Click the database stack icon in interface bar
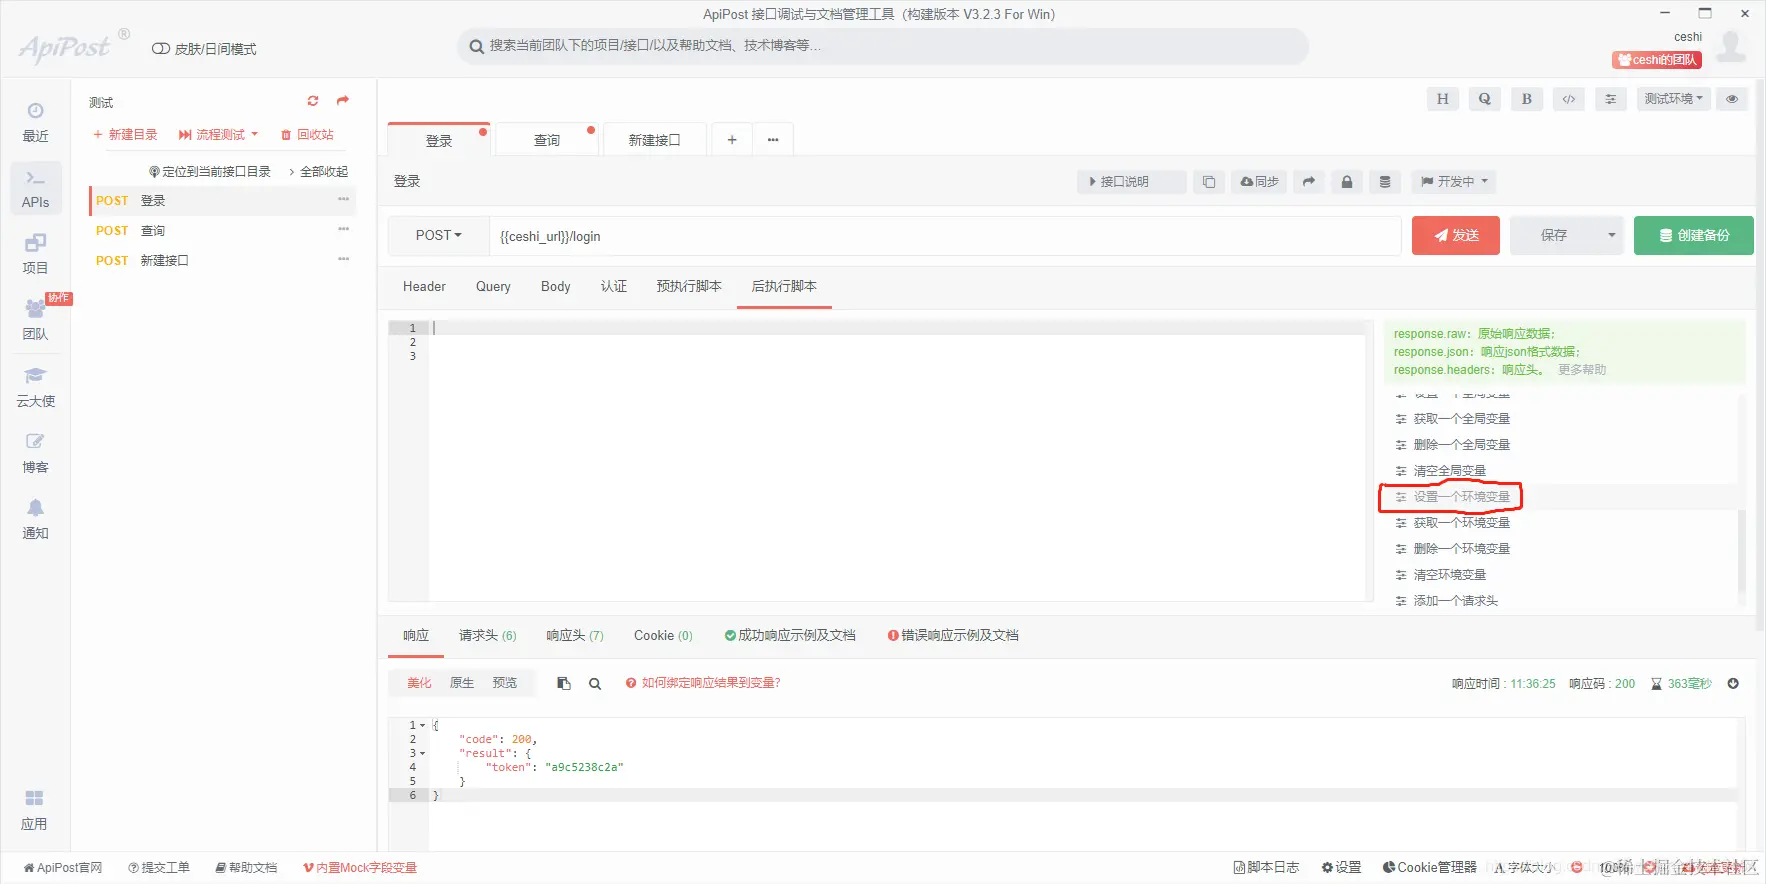Image resolution: width=1766 pixels, height=884 pixels. click(1384, 182)
